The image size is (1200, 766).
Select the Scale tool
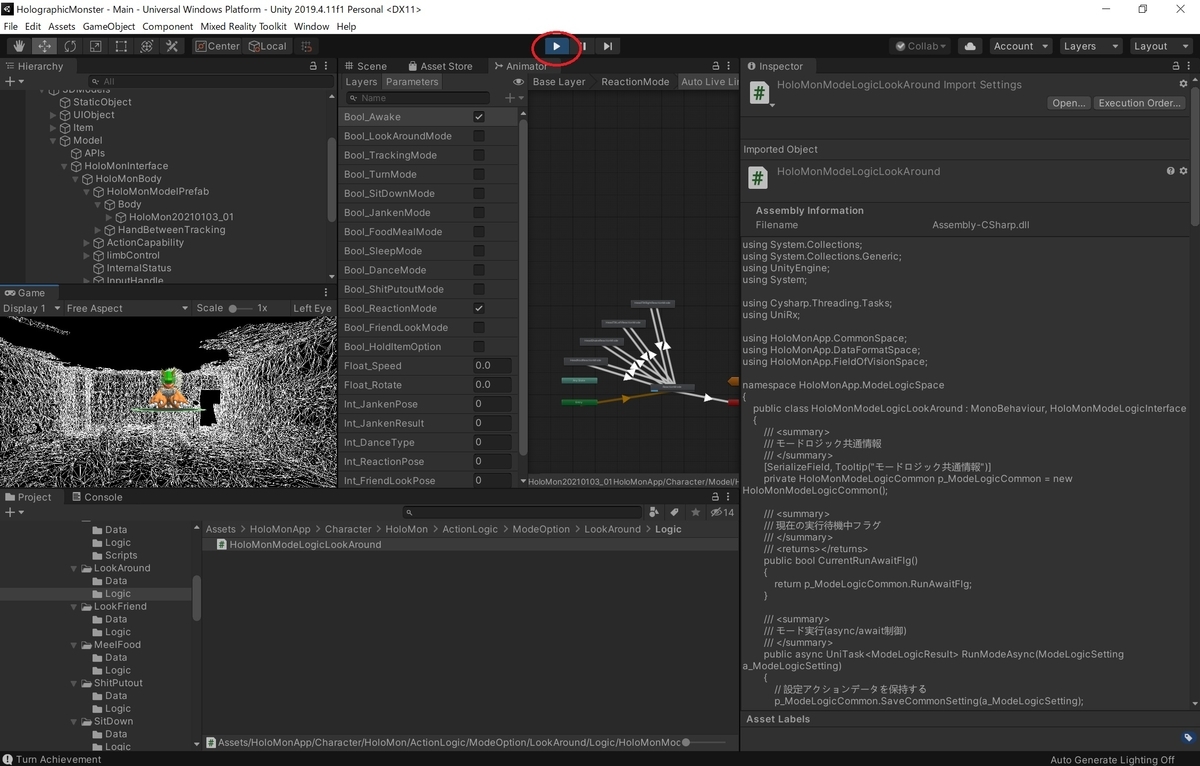pos(95,46)
